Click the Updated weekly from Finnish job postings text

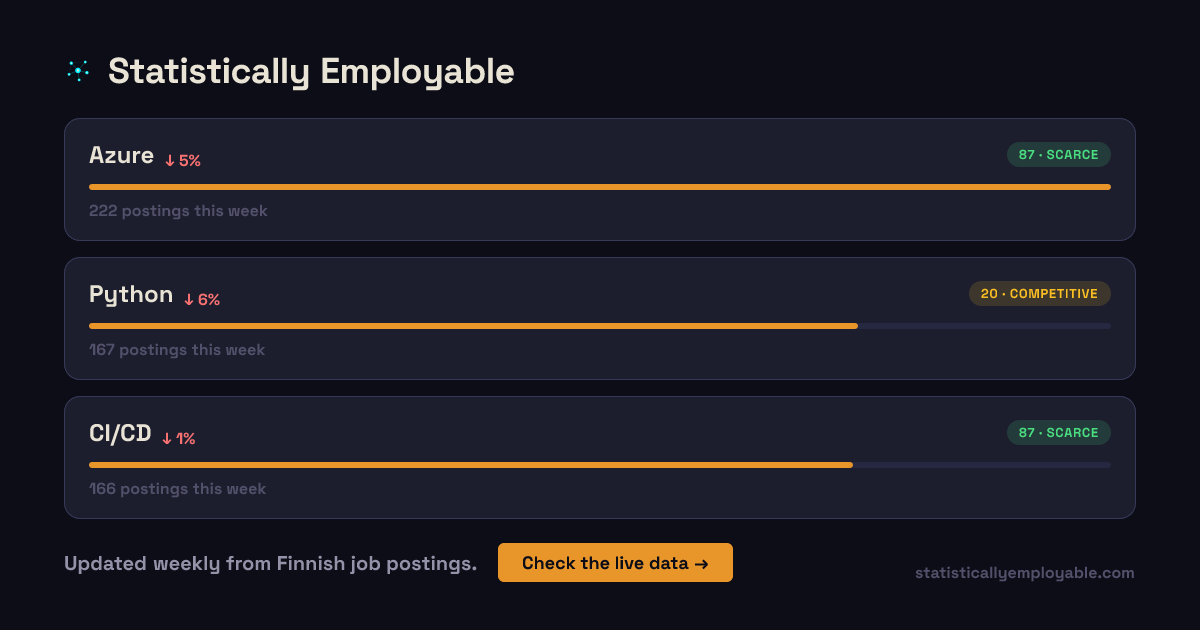point(270,563)
